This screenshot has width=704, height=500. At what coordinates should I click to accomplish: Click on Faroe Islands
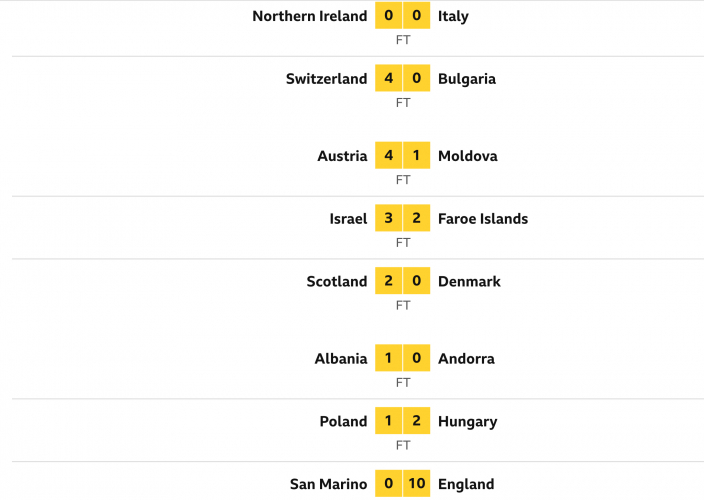pos(483,219)
